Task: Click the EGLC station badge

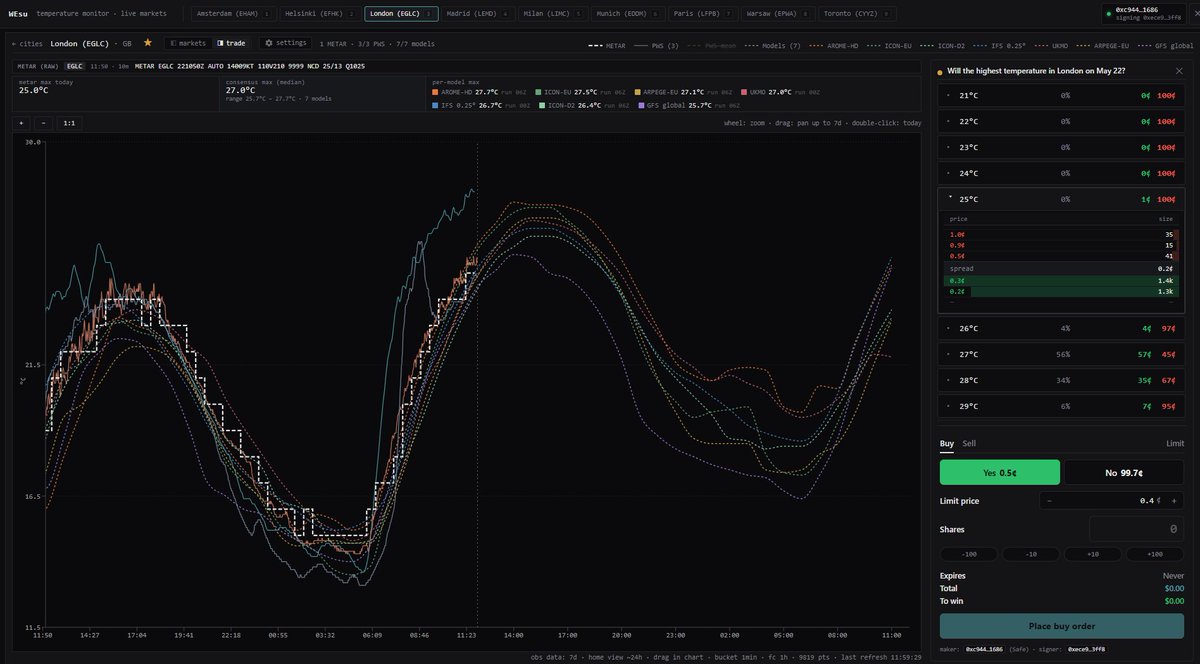Action: 75,66
